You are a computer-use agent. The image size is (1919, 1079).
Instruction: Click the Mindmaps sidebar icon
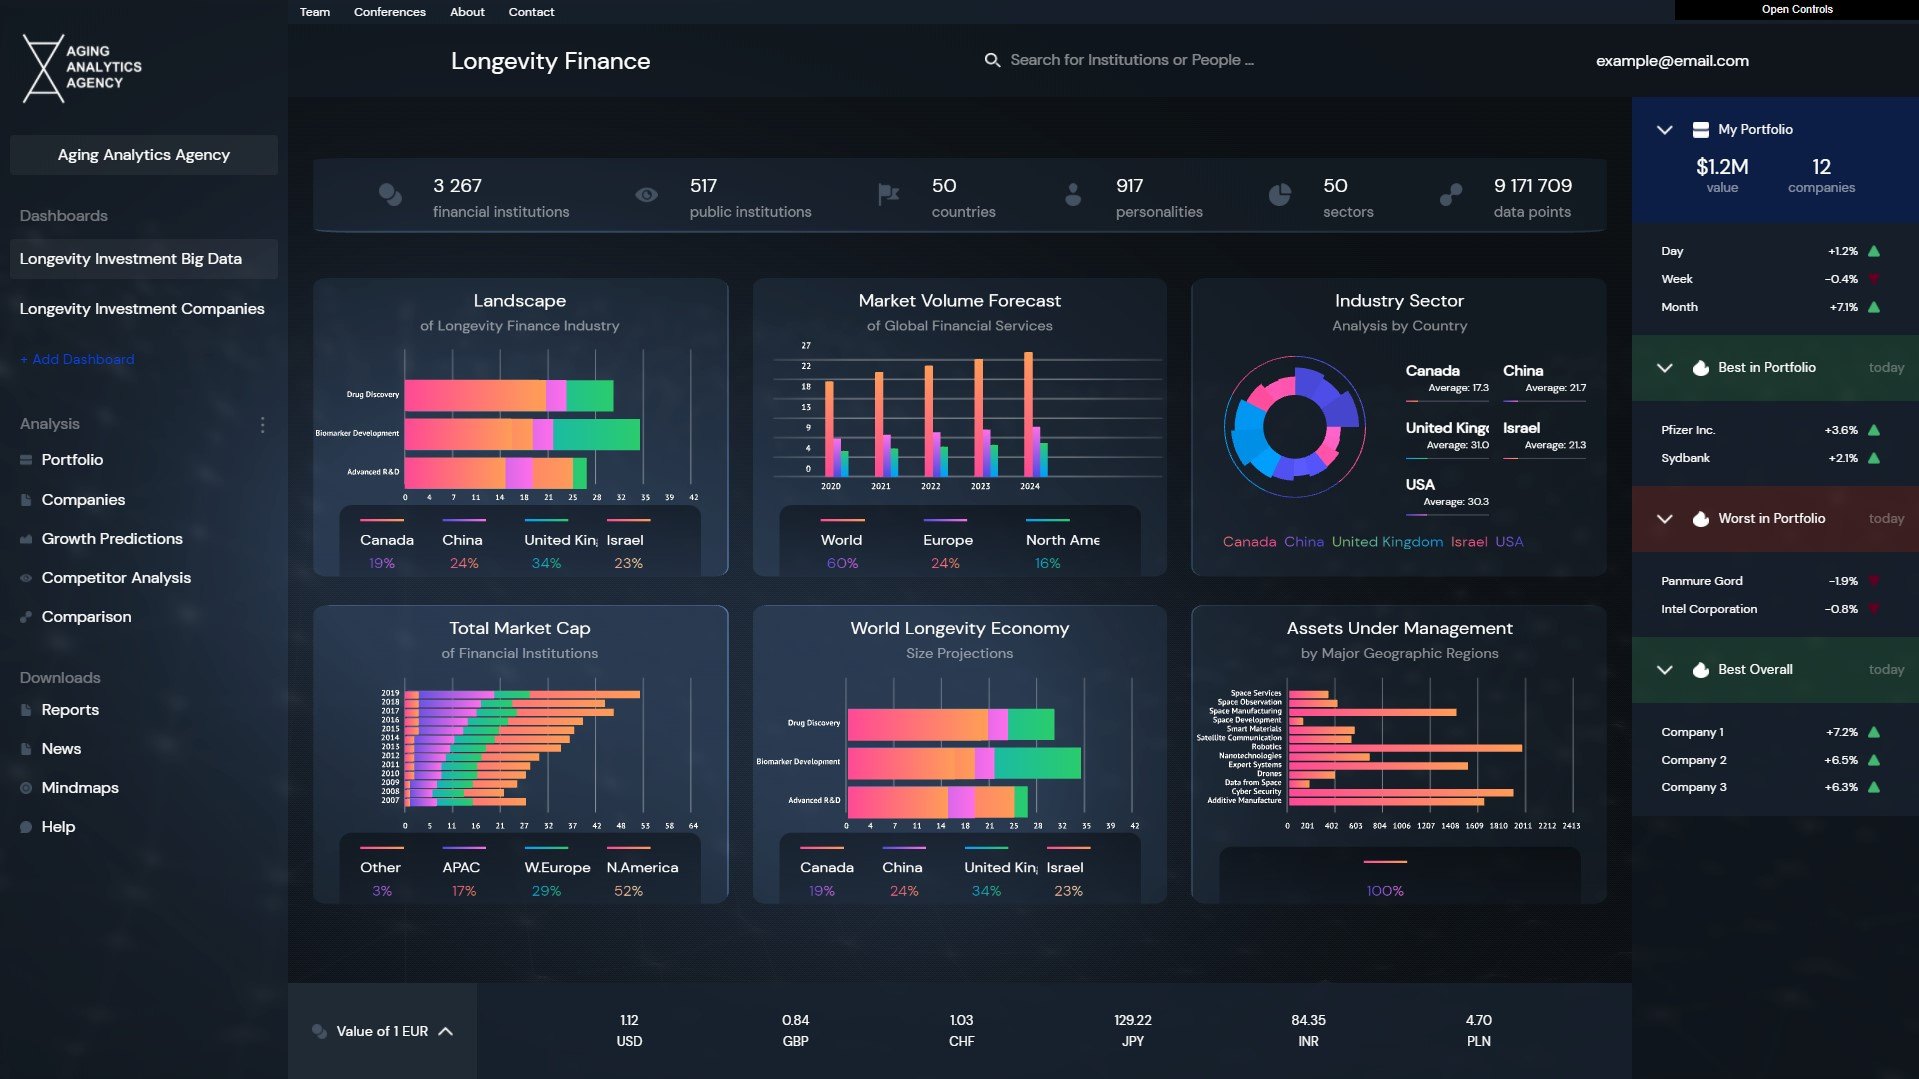click(26, 788)
